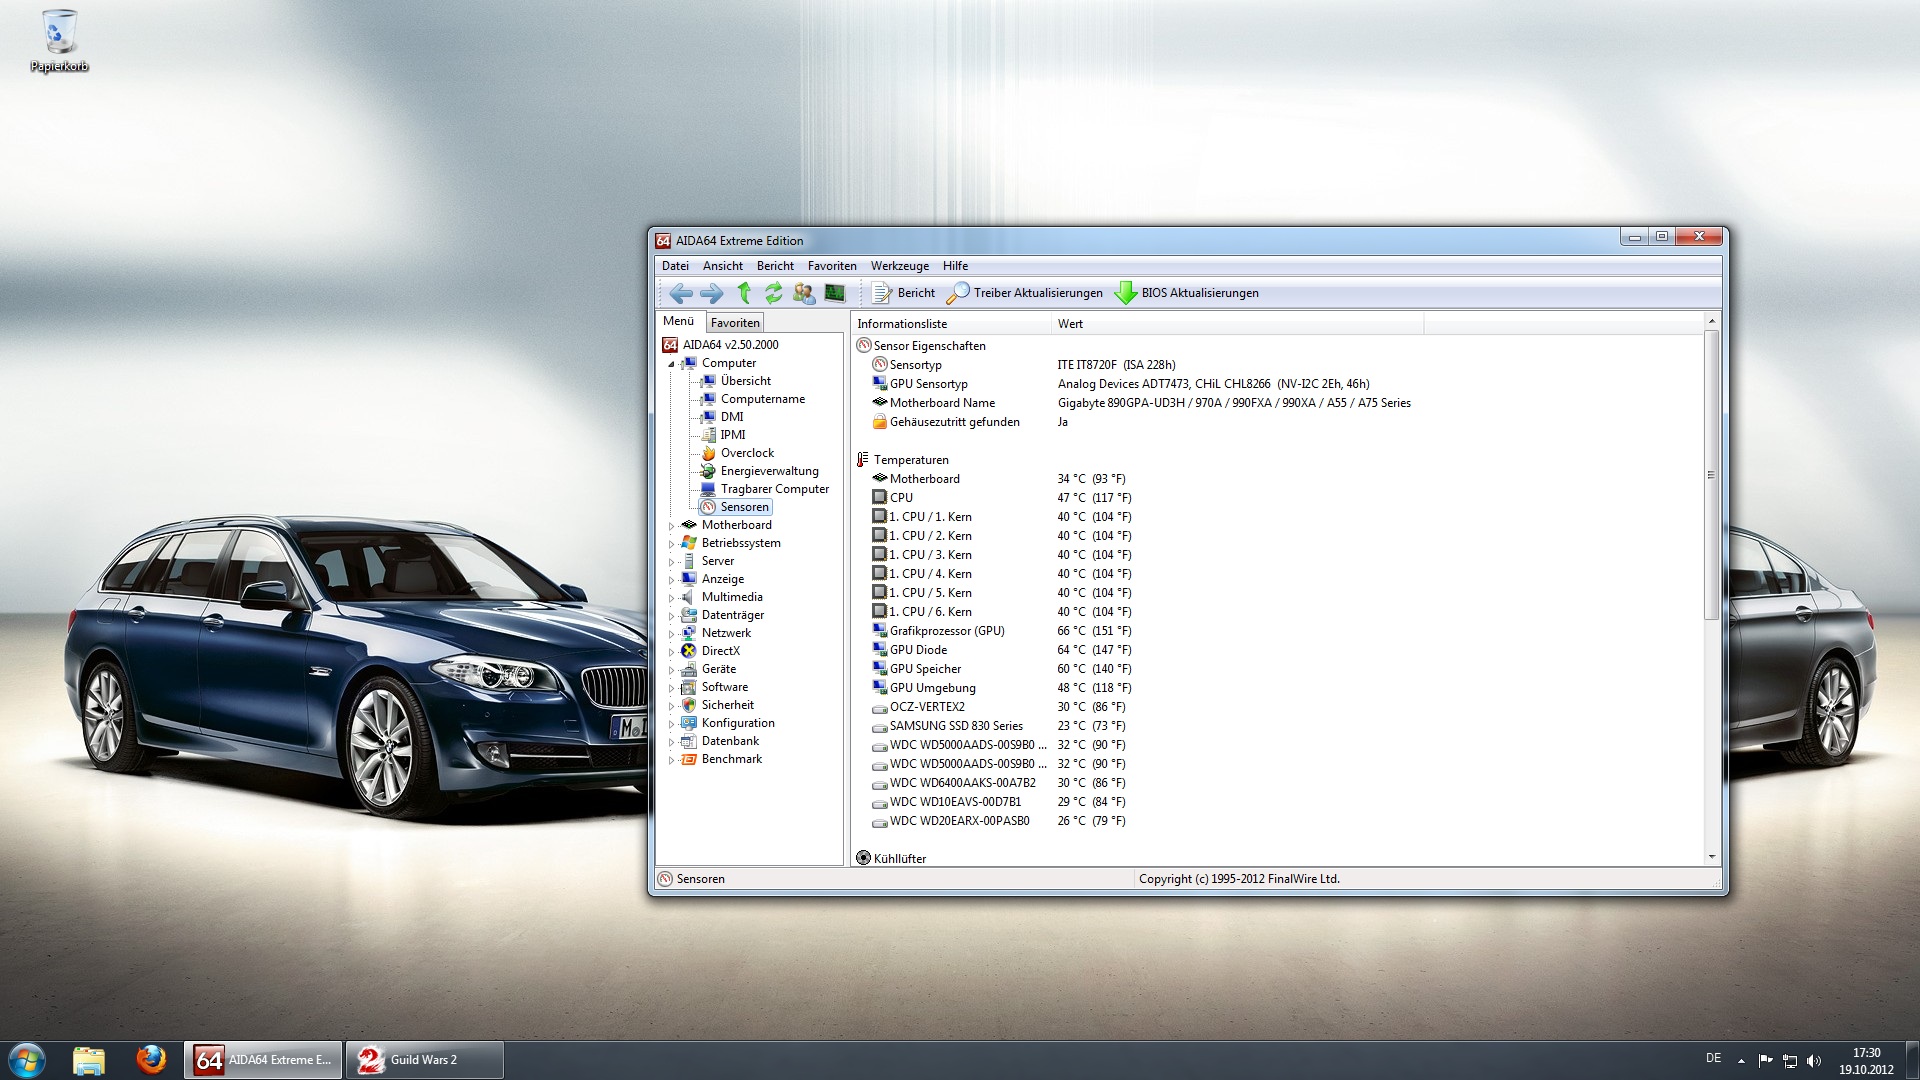
Task: Click the green monitor diagnostics icon
Action: [x=835, y=293]
